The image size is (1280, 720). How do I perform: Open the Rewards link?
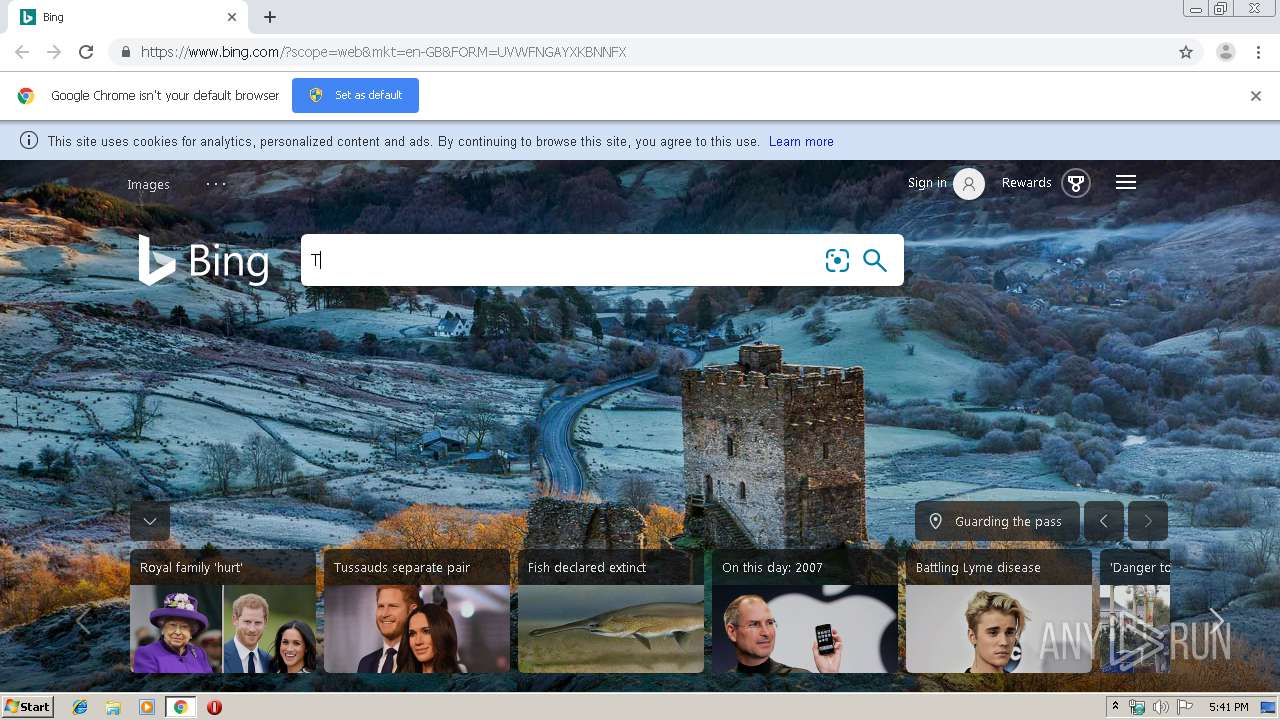pyautogui.click(x=1026, y=183)
